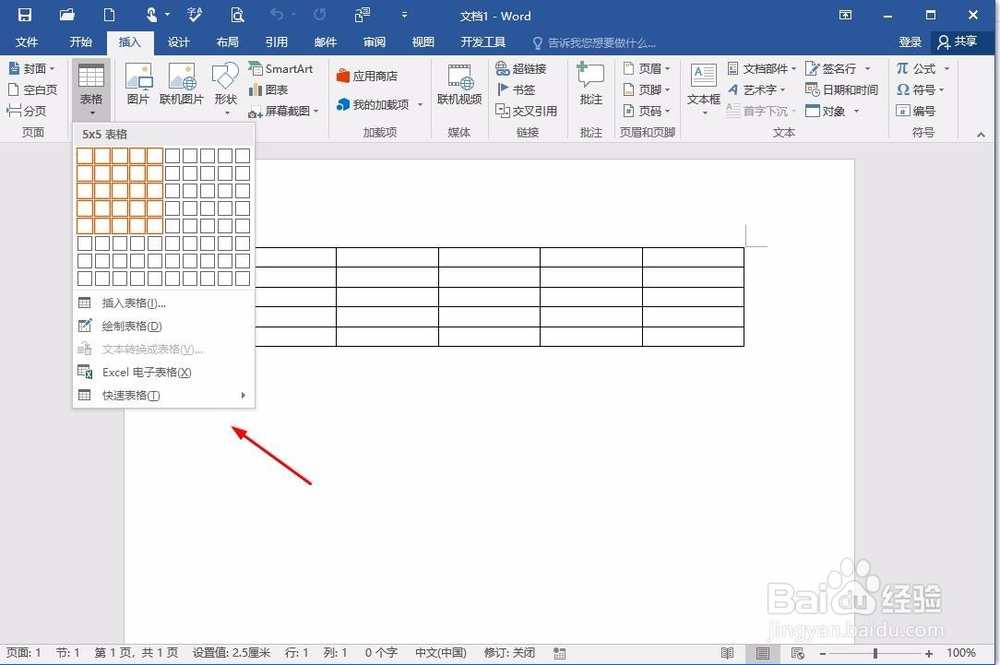This screenshot has height=665, width=1000.
Task: Switch to Read Mode view icon
Action: (727, 653)
